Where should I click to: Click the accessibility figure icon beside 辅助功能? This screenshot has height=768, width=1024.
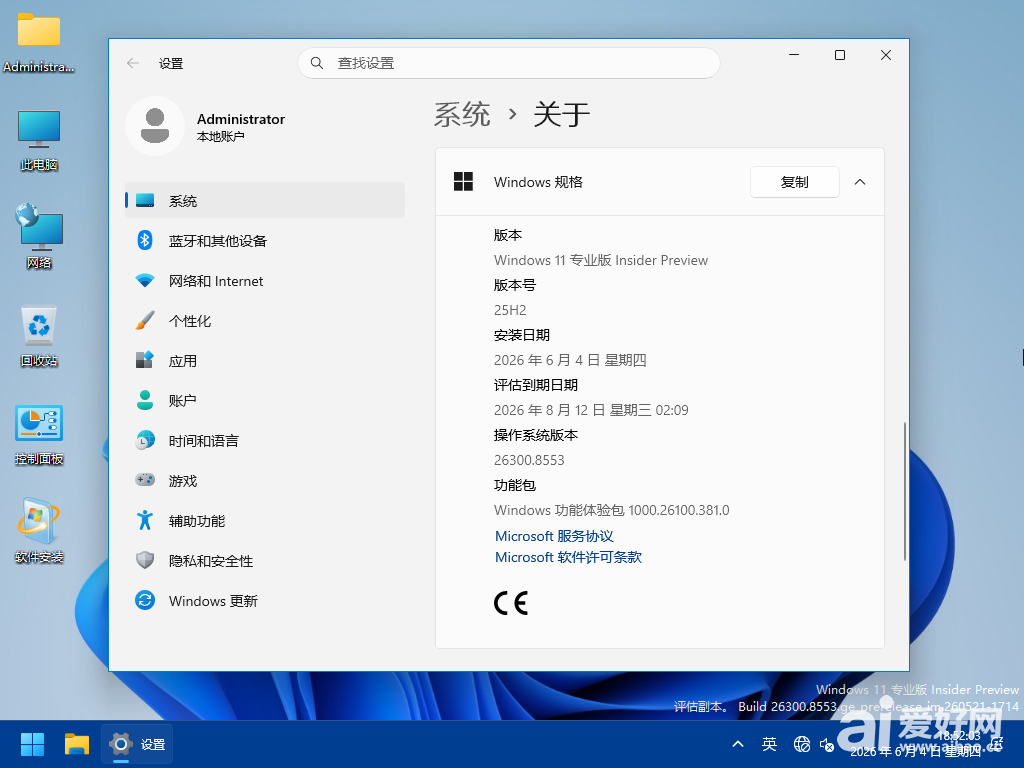click(x=145, y=520)
